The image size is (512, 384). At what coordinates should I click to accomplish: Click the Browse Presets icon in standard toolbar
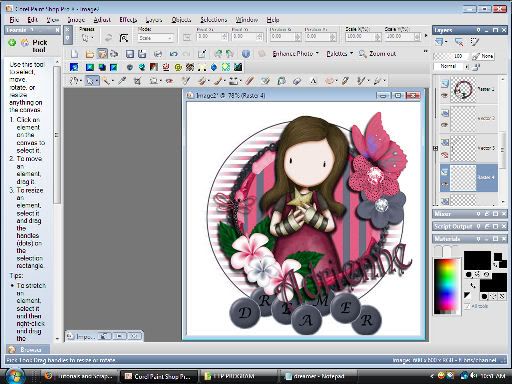click(x=102, y=54)
